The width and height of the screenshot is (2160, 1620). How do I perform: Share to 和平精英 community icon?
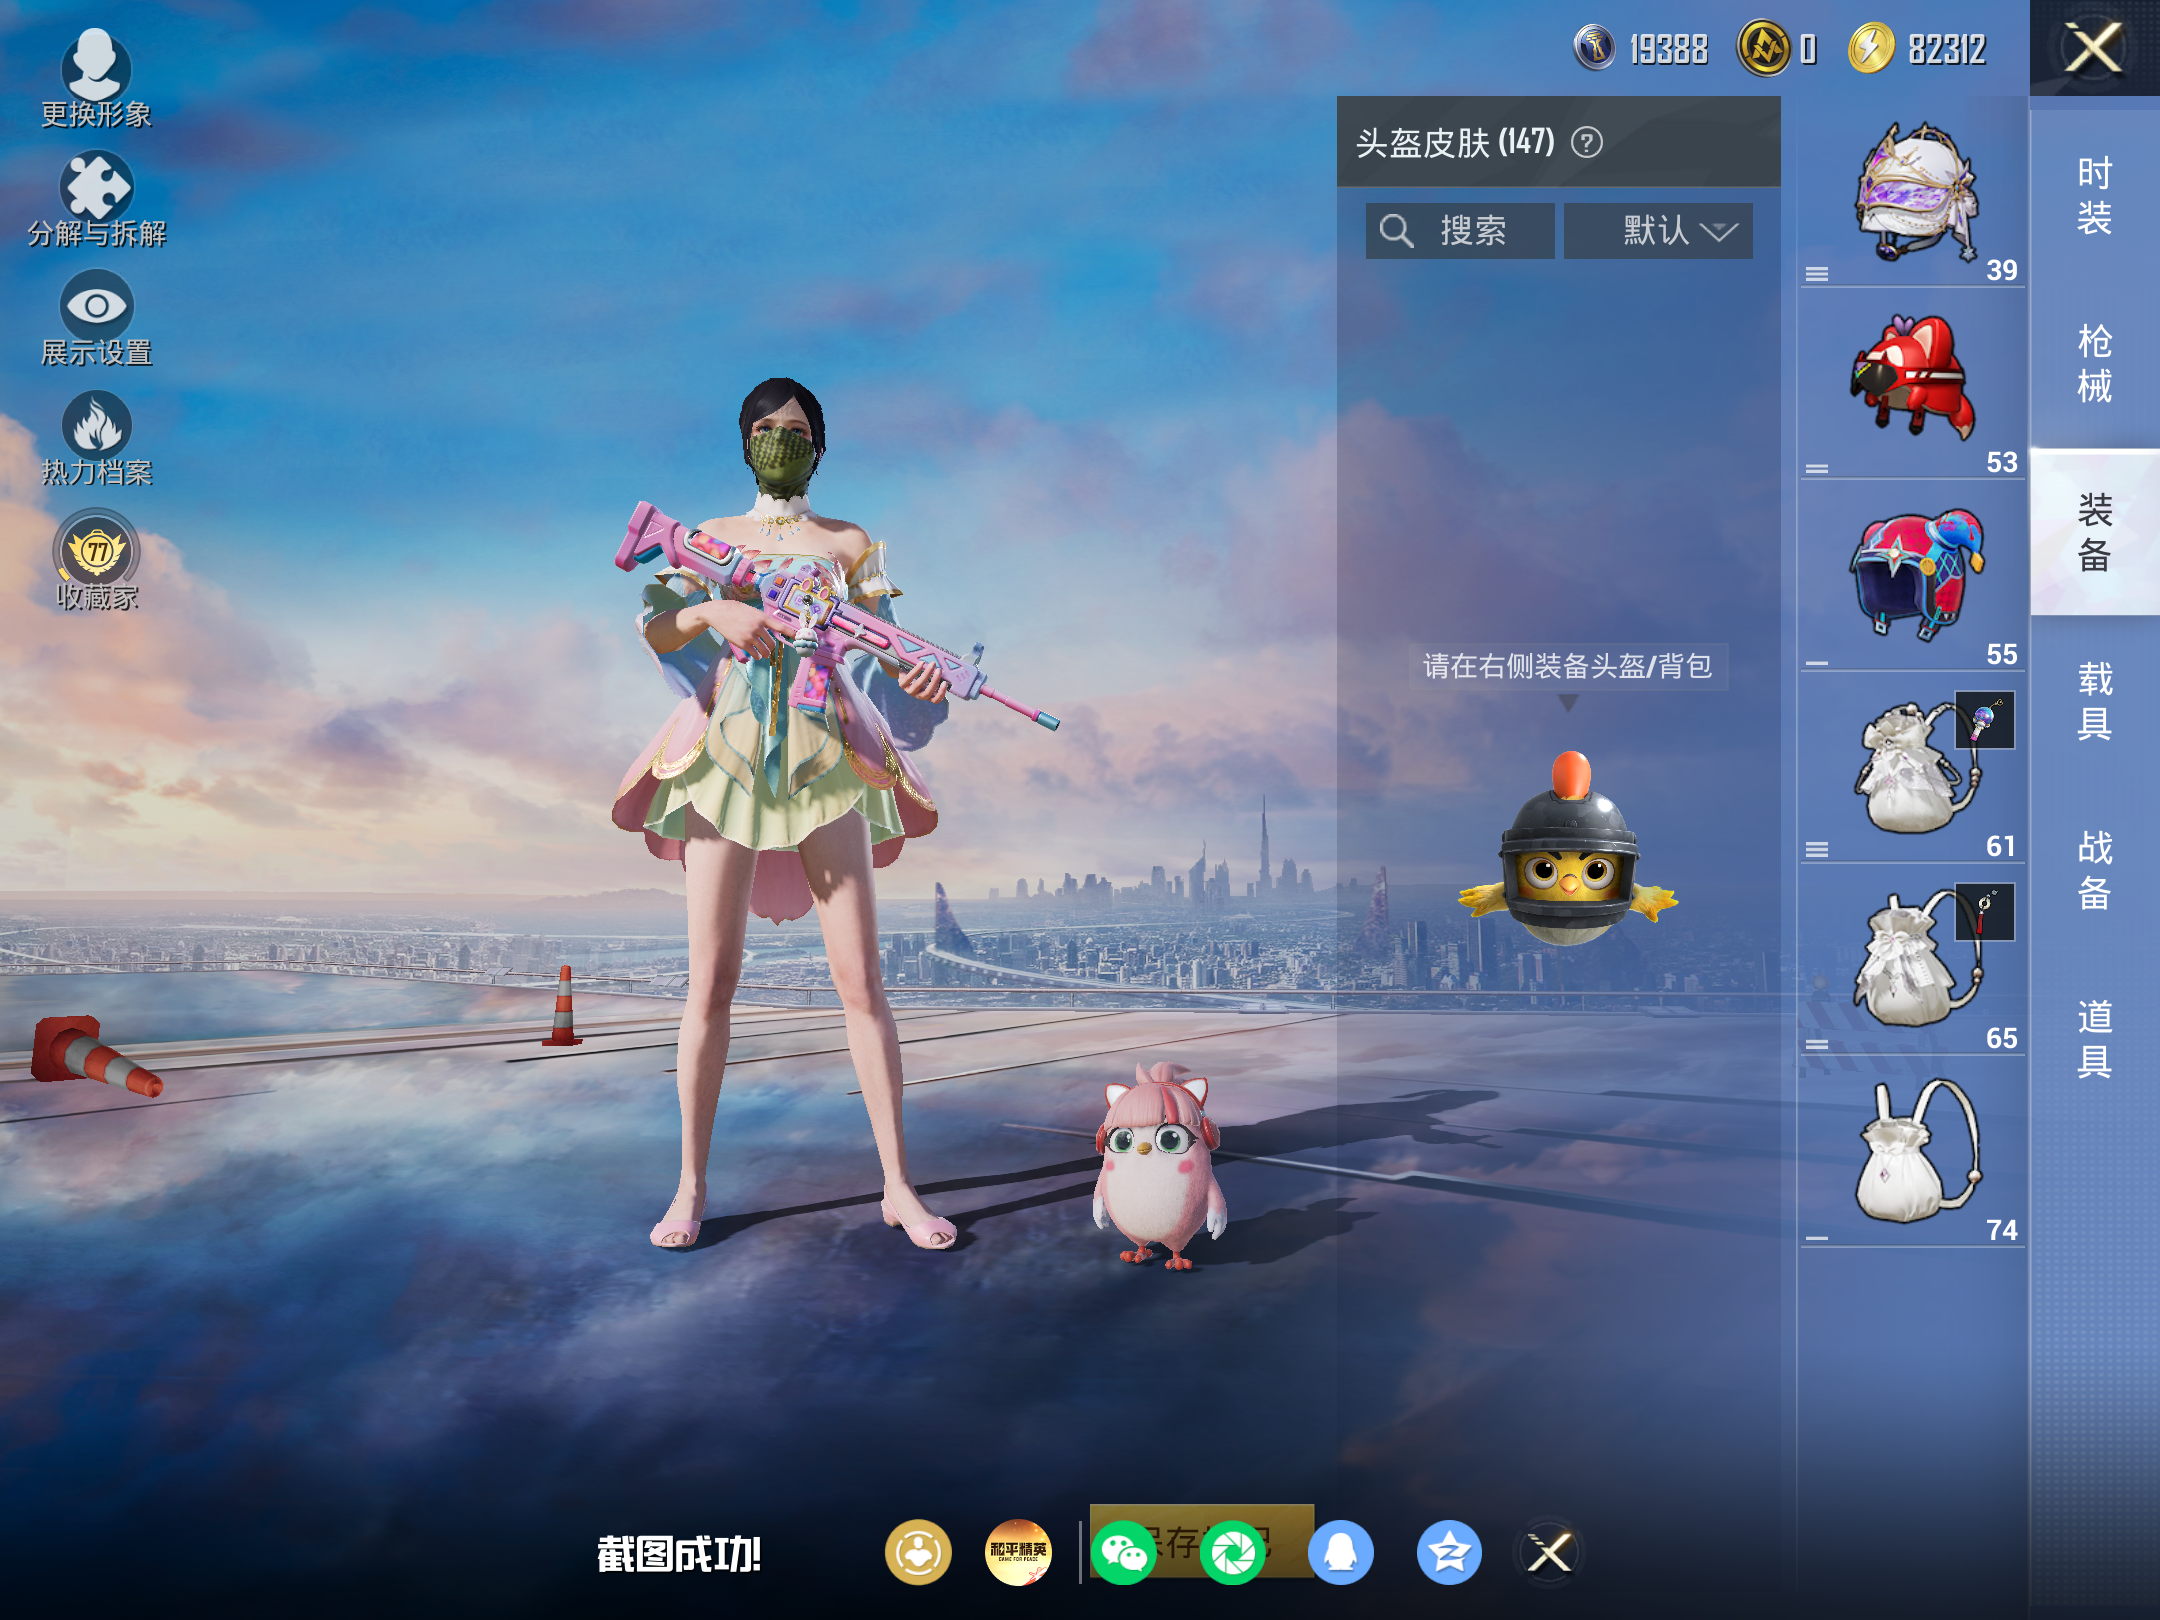tap(1018, 1552)
